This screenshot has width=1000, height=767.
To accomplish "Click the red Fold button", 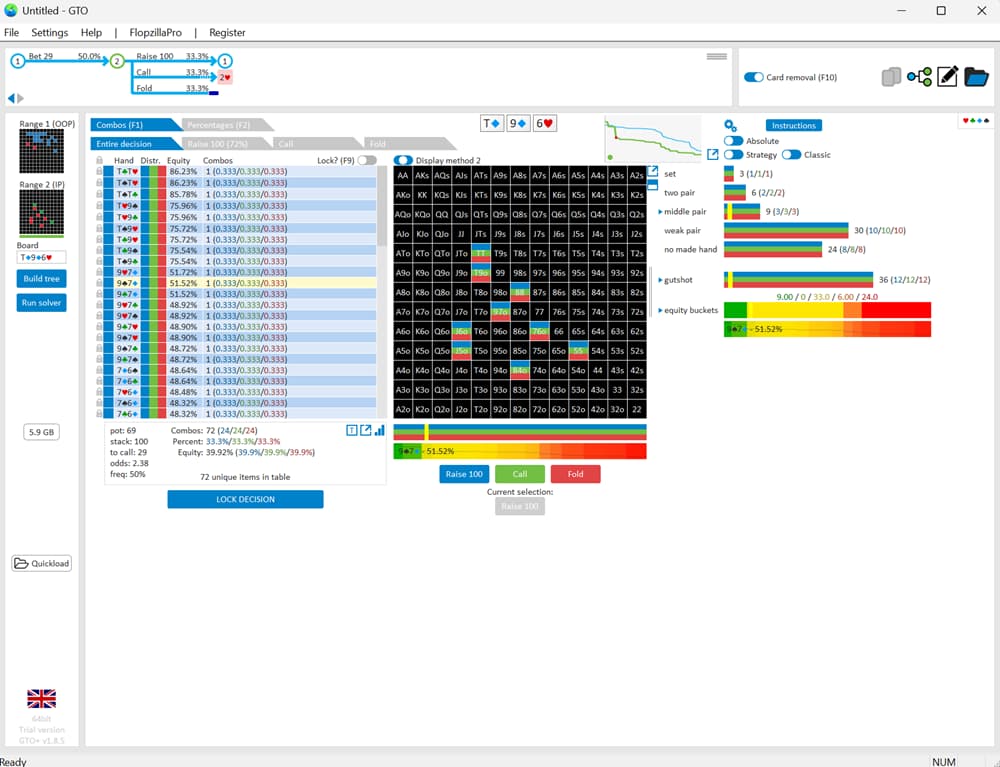I will [x=575, y=474].
